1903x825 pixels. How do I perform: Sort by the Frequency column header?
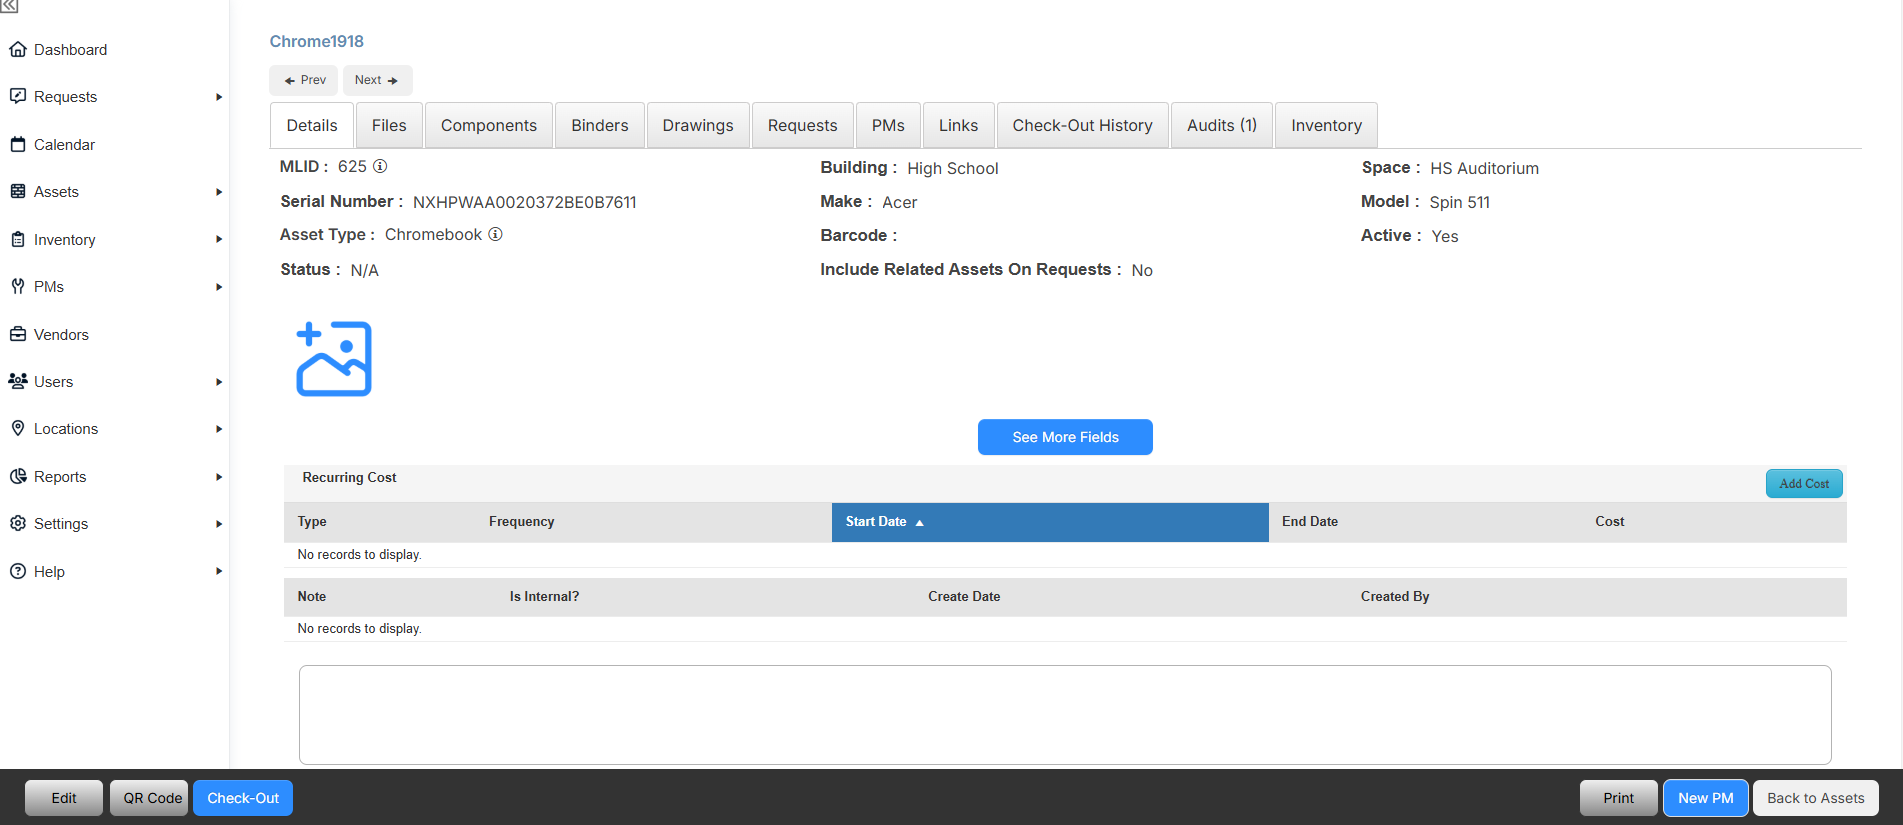pos(522,522)
